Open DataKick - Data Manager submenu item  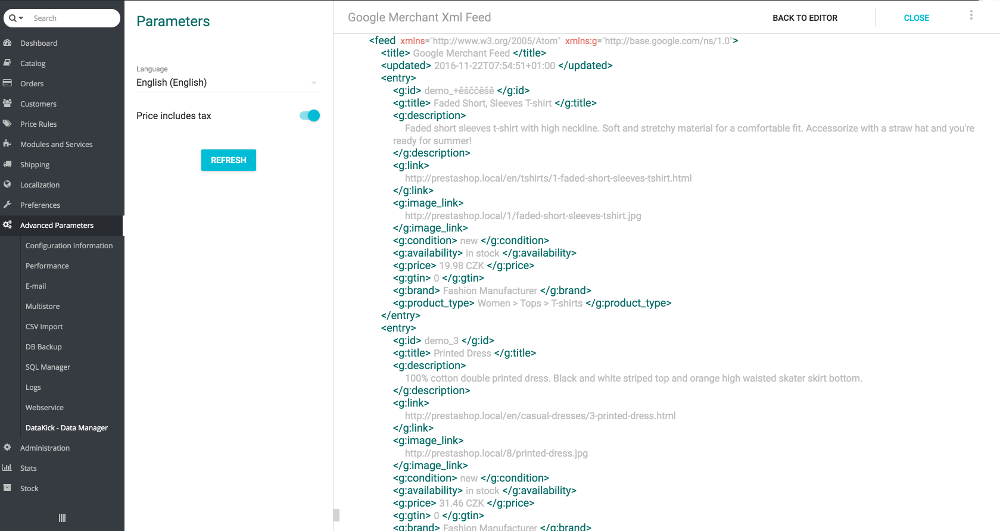pos(66,428)
